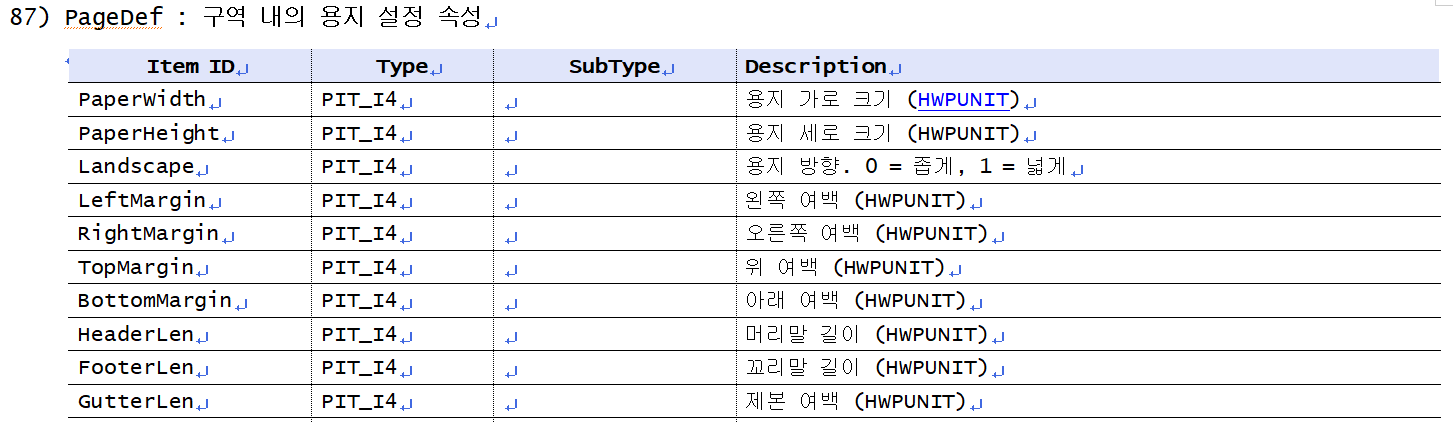The height and width of the screenshot is (423, 1453).
Task: Click the 위 여백 description
Action: click(846, 267)
